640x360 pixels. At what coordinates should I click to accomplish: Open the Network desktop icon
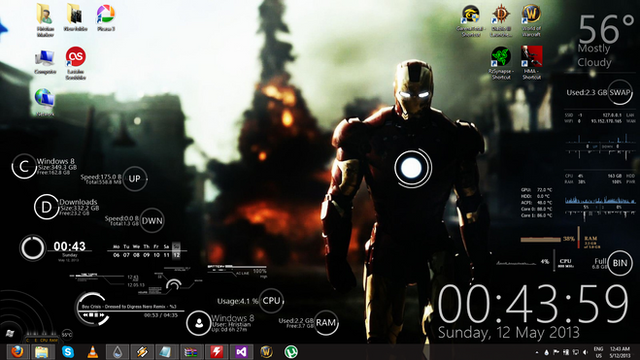pyautogui.click(x=45, y=102)
